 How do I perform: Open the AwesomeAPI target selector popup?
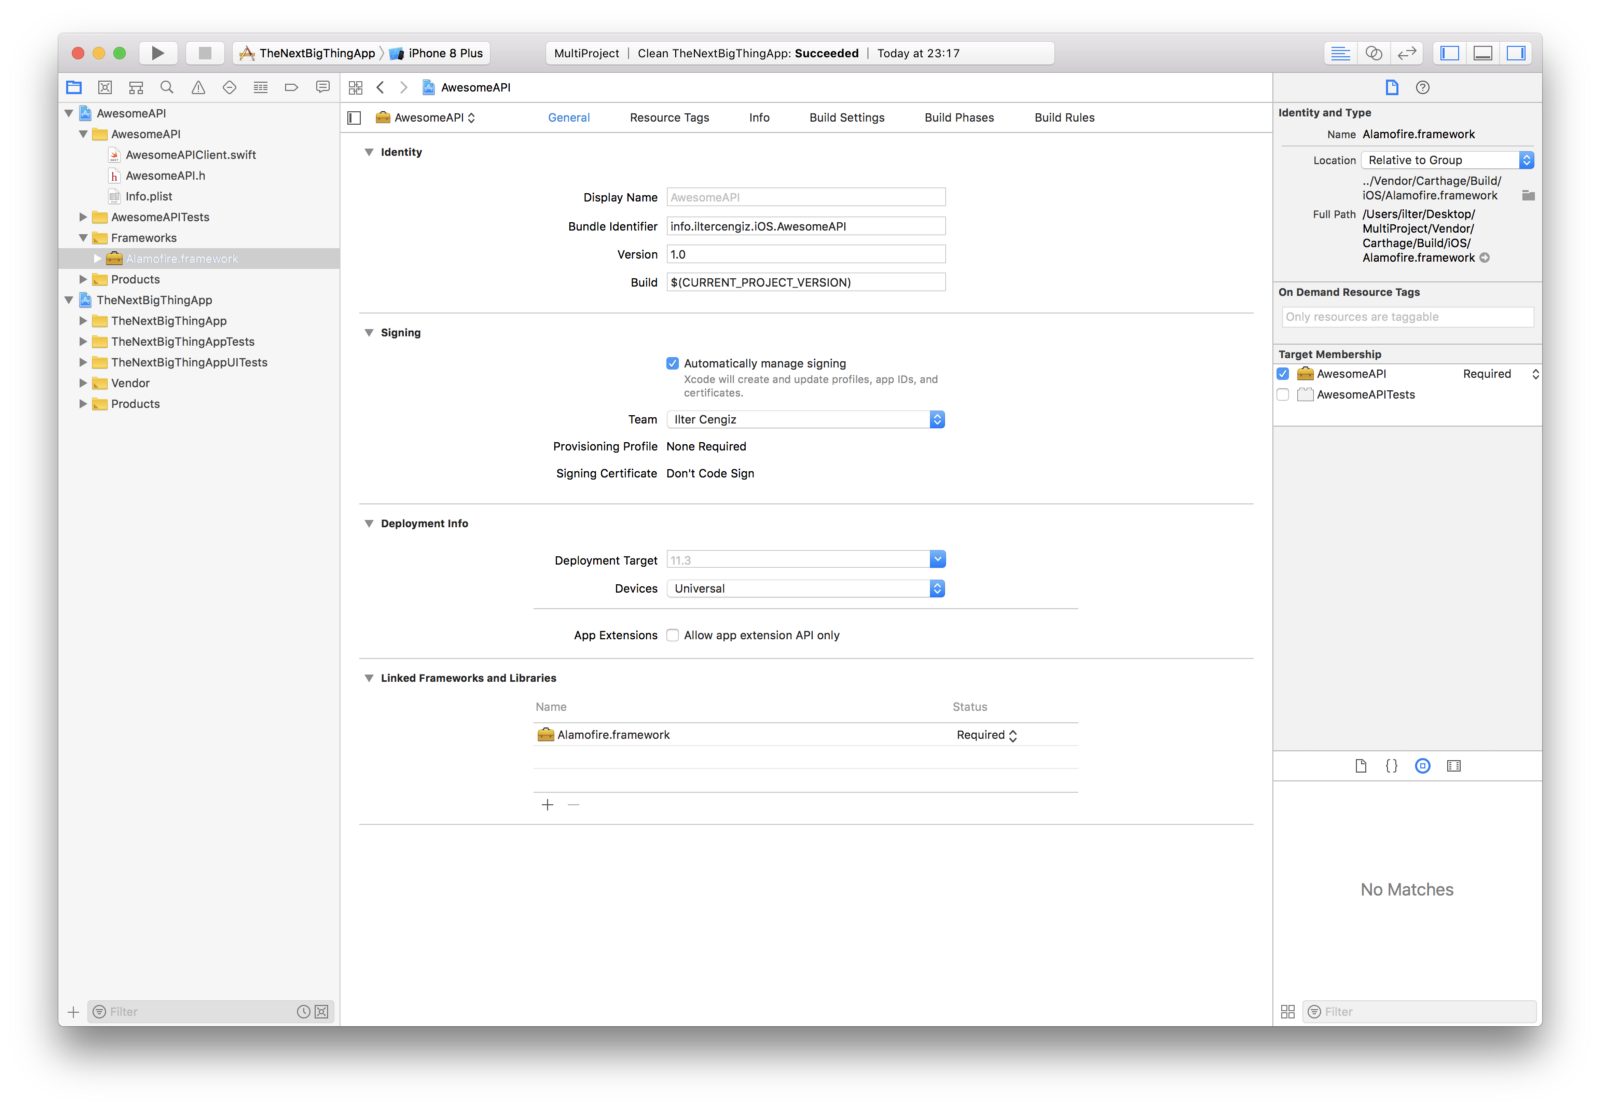[425, 118]
